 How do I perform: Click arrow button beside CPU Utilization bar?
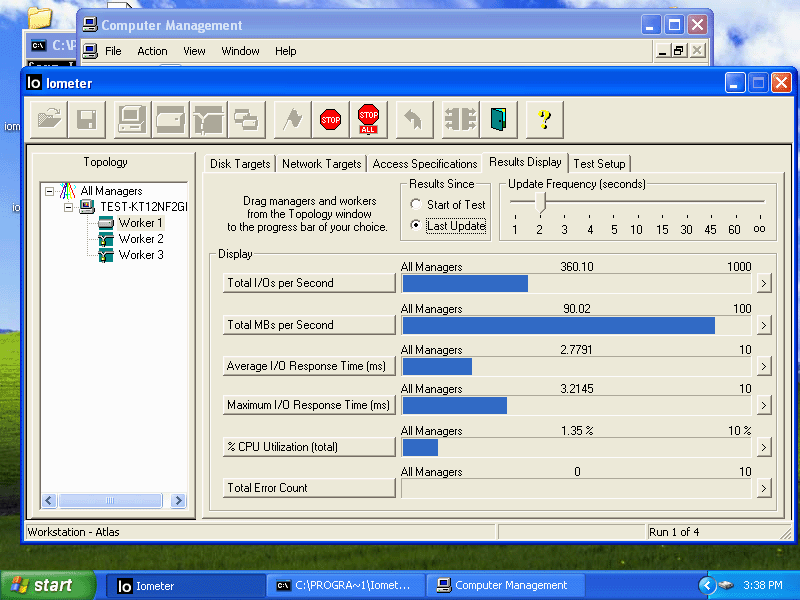pos(763,447)
